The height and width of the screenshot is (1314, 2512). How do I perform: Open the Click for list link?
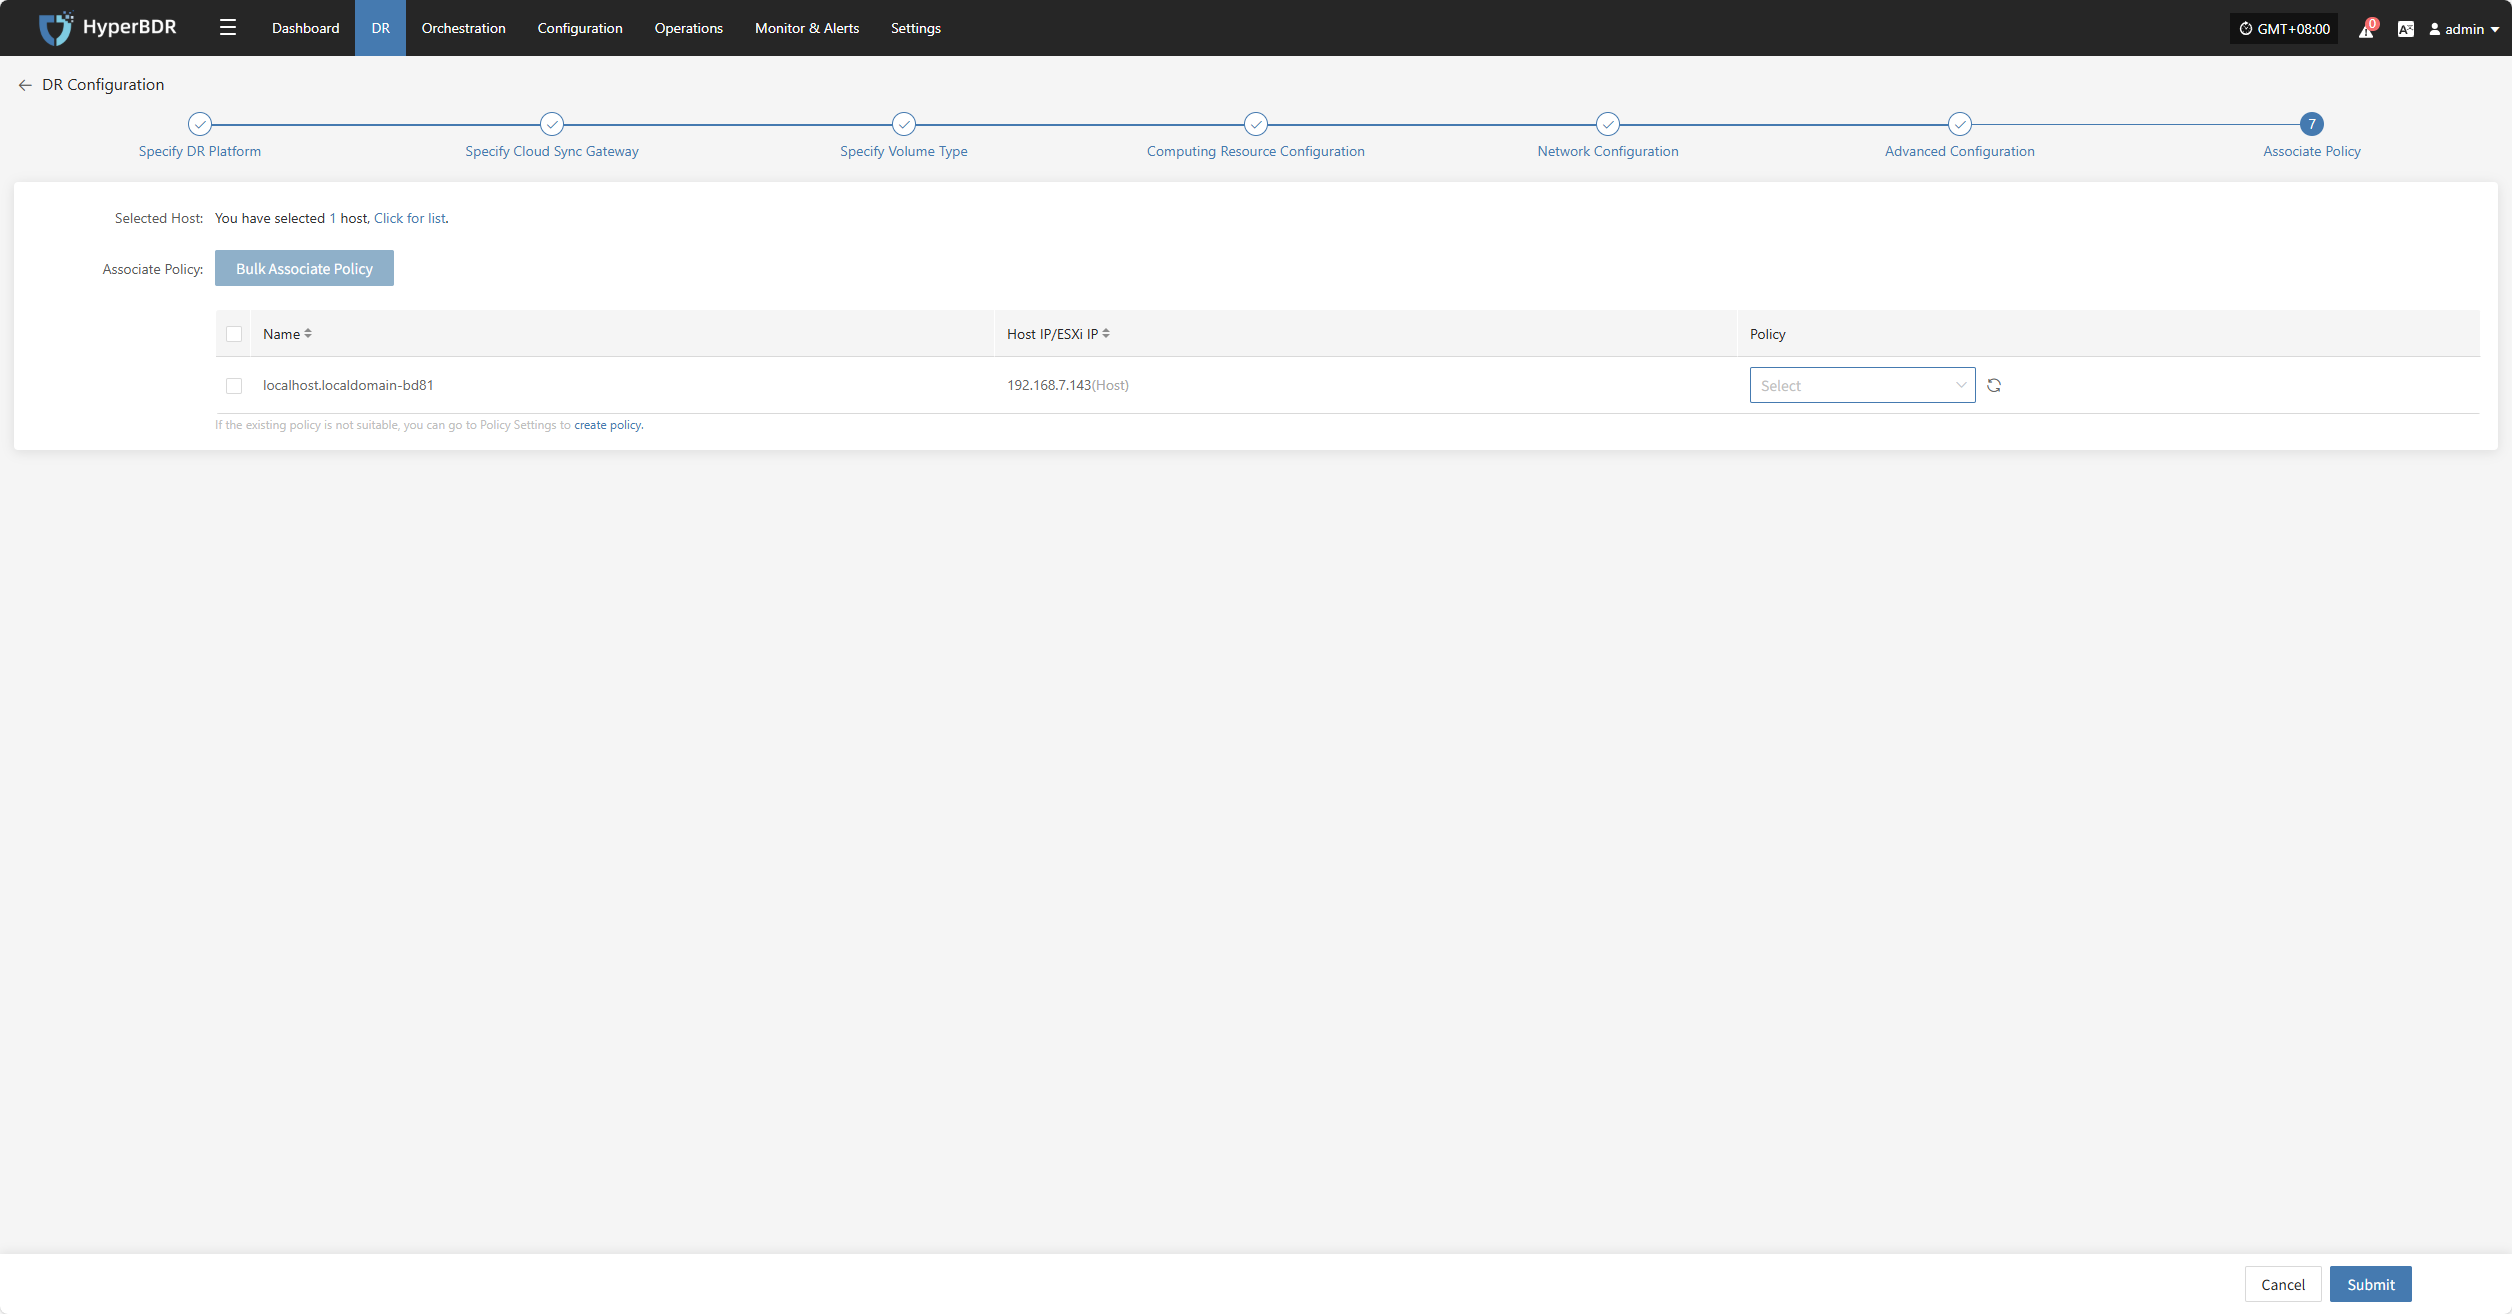click(409, 218)
